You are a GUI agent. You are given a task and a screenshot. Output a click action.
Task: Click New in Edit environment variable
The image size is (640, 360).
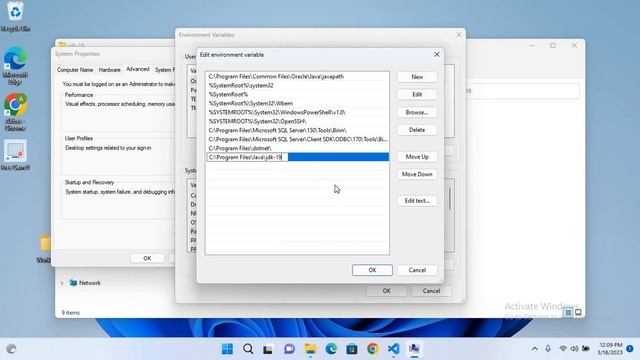click(417, 77)
